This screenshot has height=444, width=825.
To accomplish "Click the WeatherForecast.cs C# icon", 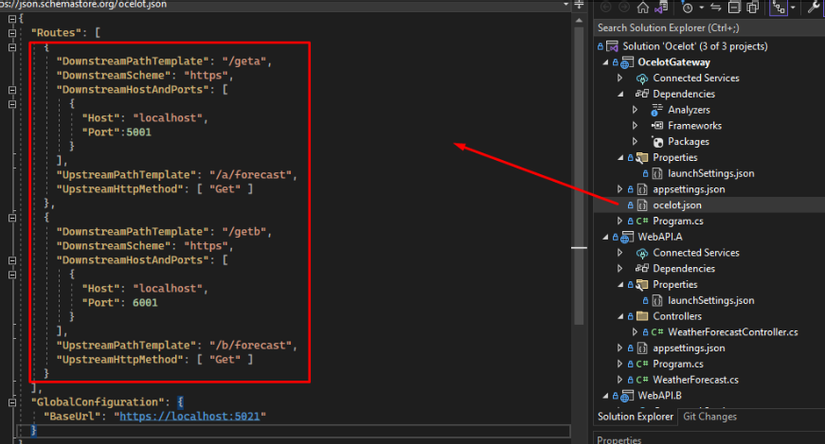I will 642,380.
